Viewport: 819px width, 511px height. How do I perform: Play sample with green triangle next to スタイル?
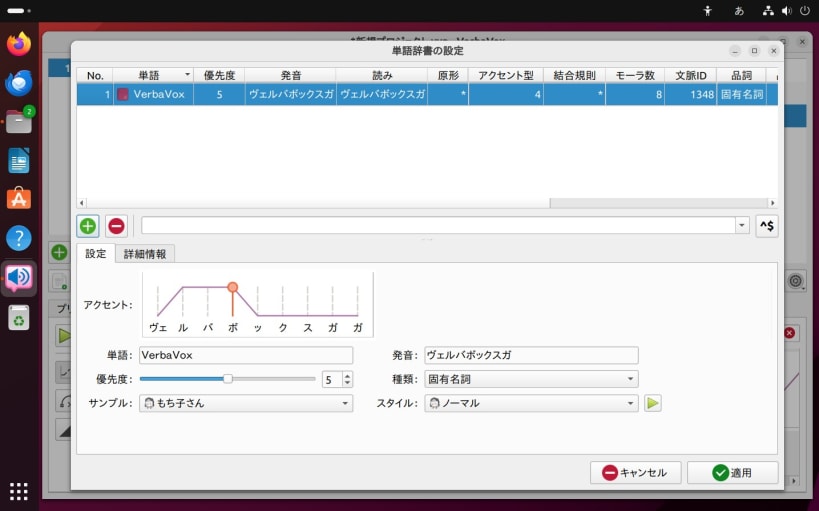coord(652,403)
